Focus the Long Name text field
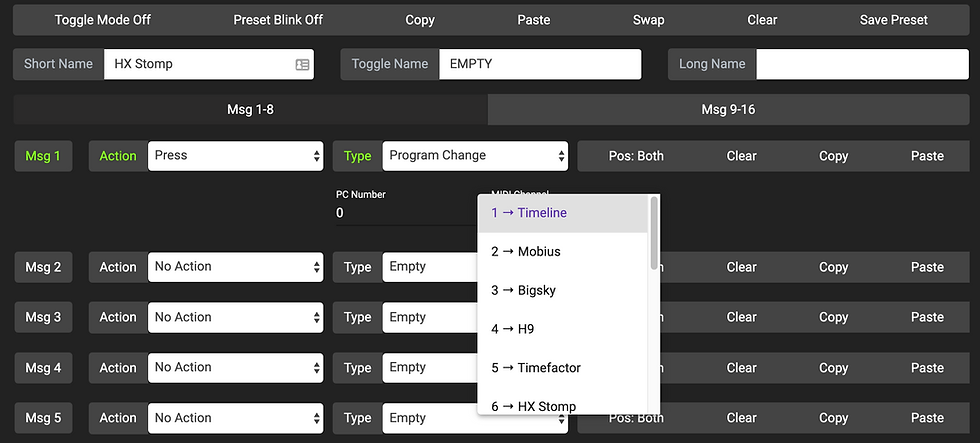Viewport: 980px width, 443px height. point(866,64)
